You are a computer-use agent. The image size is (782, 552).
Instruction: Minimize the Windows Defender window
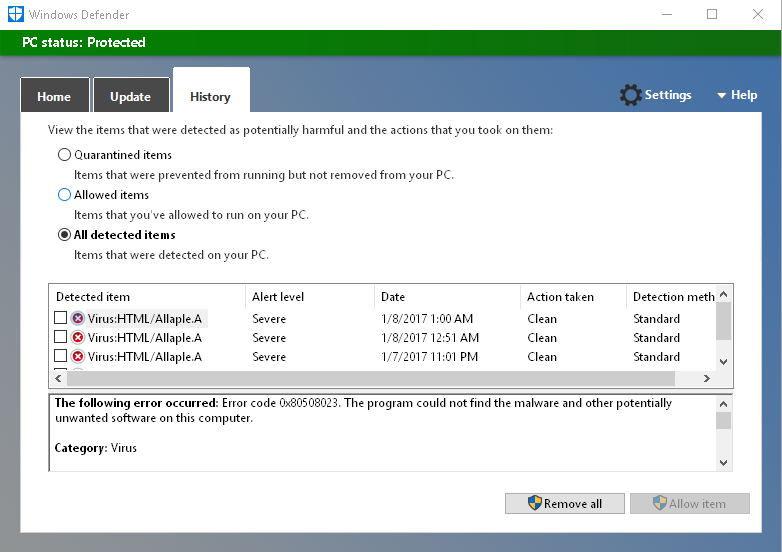coord(667,14)
